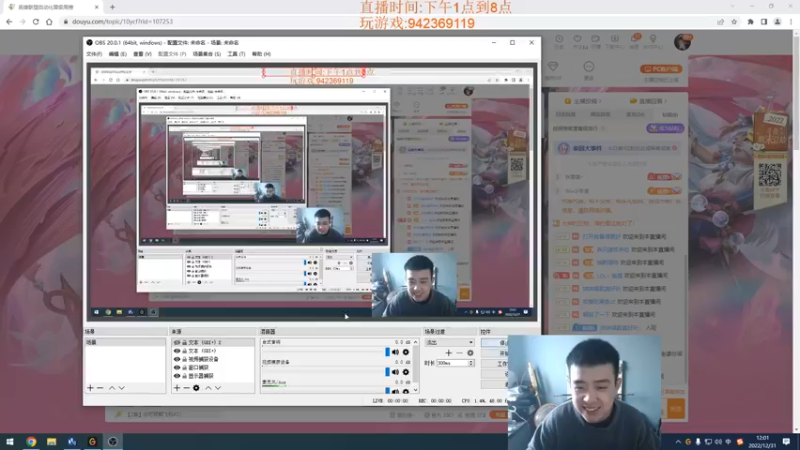Open the OBS 工具 menu
The height and width of the screenshot is (450, 800).
236,54
